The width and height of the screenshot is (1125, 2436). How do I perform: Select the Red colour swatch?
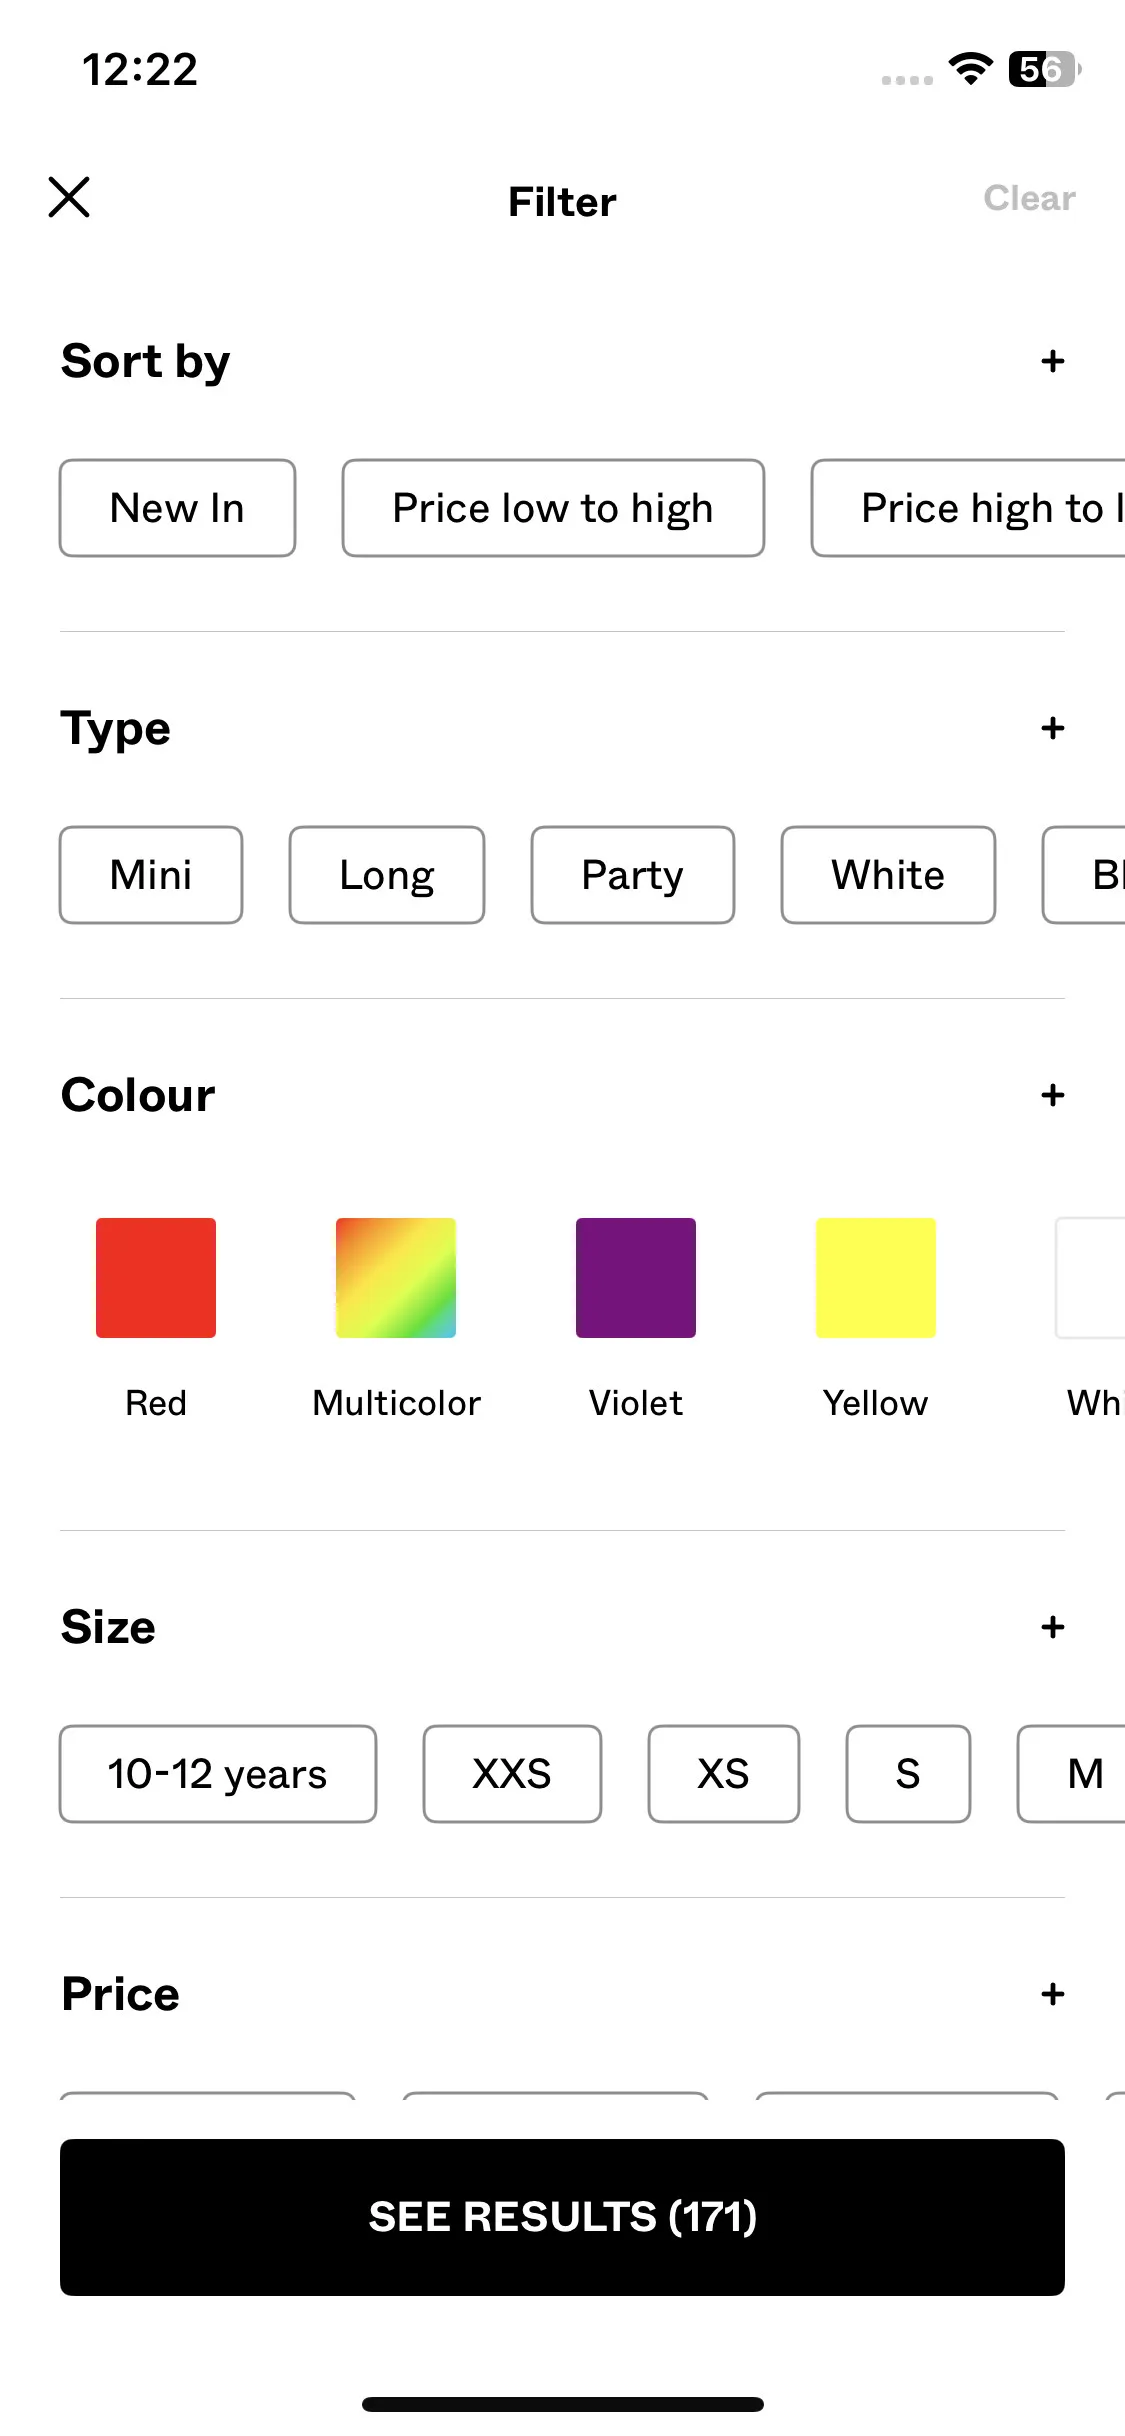(x=156, y=1278)
